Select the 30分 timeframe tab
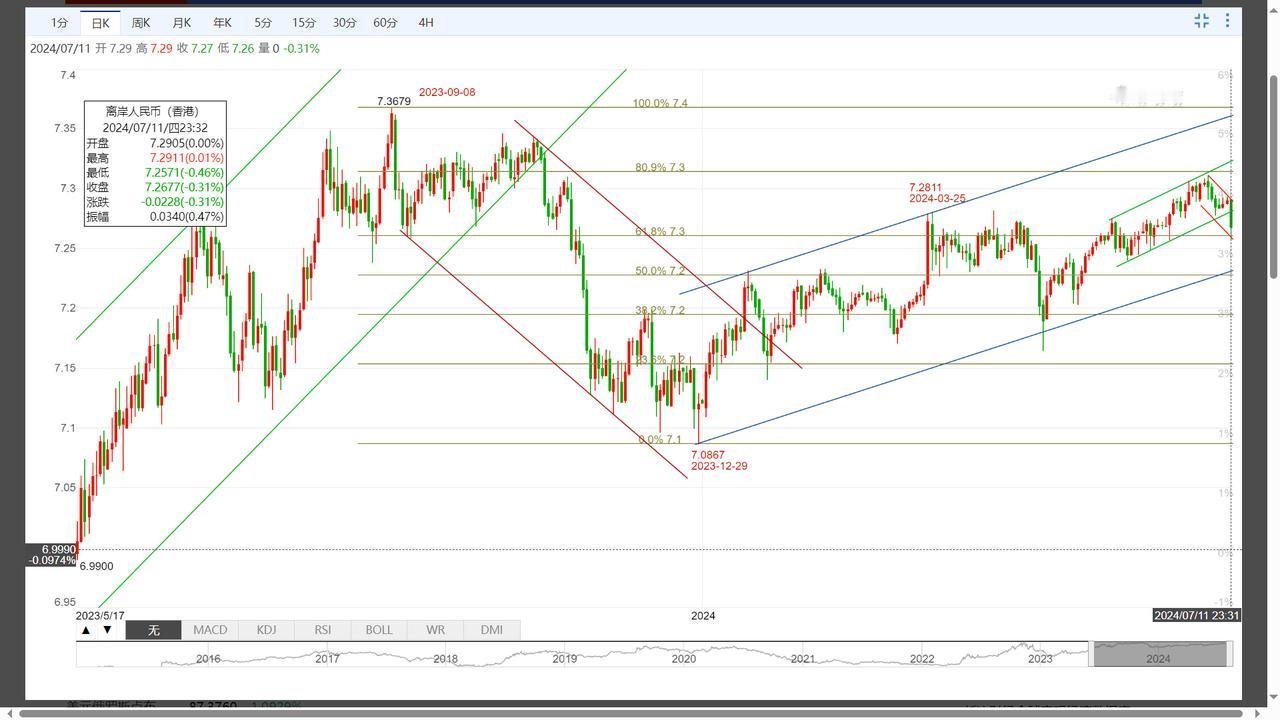 (345, 22)
